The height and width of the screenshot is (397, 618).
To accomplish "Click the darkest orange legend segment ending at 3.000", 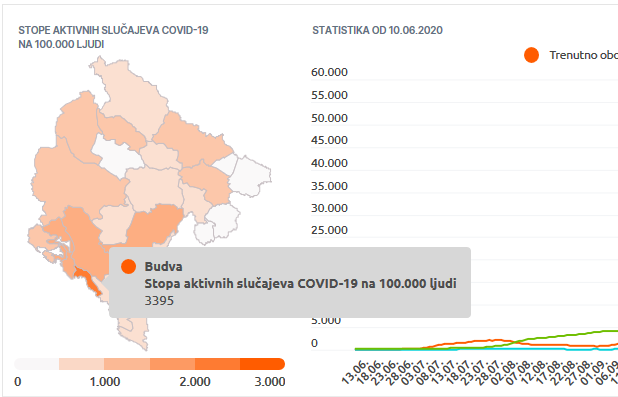I will pos(262,364).
